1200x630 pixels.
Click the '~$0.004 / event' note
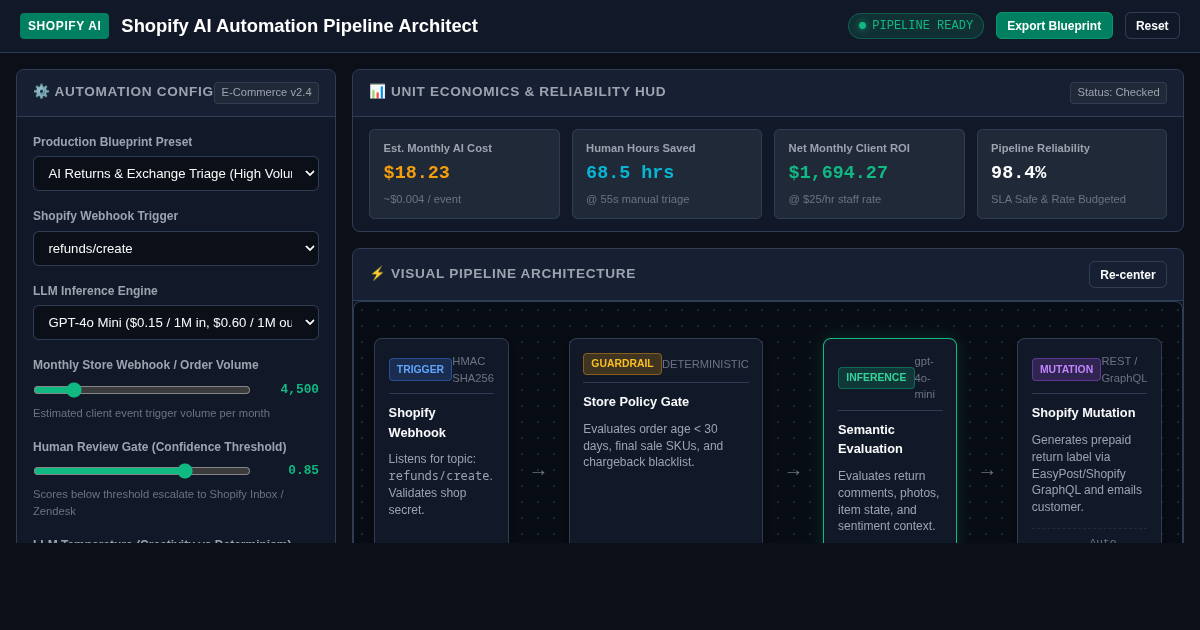[x=423, y=199]
